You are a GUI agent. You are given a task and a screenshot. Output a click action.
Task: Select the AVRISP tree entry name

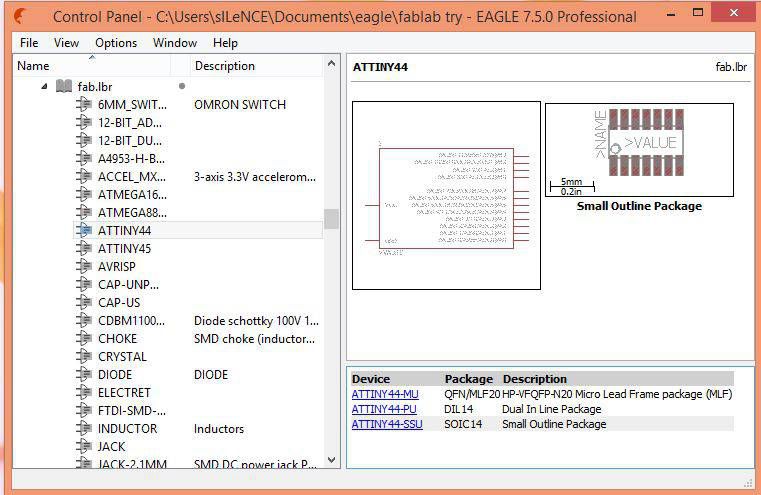[x=116, y=266]
